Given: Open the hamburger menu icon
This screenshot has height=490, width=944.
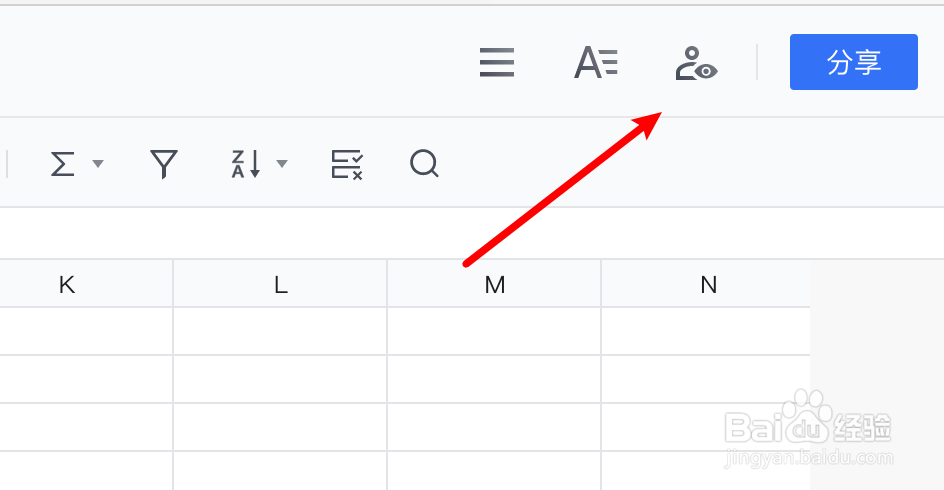Looking at the screenshot, I should [497, 63].
